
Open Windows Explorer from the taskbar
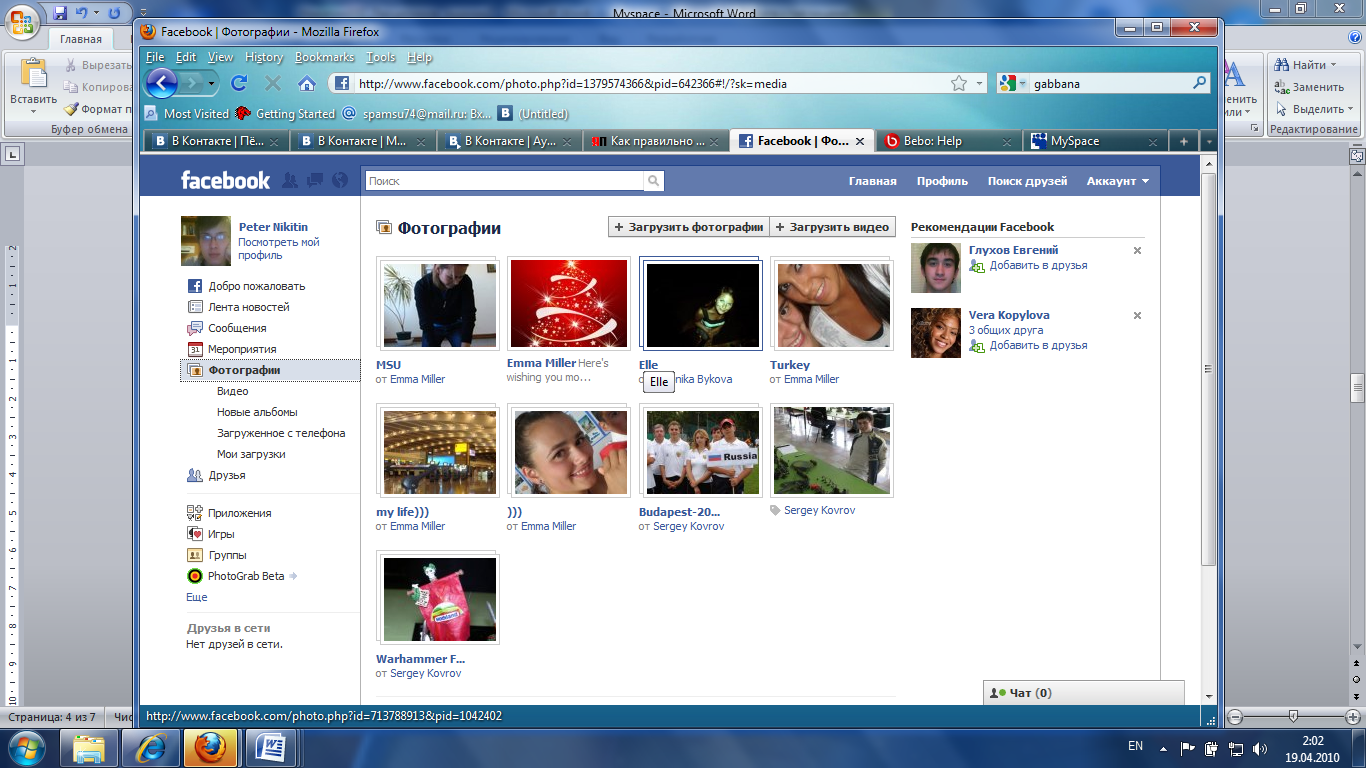(x=89, y=746)
